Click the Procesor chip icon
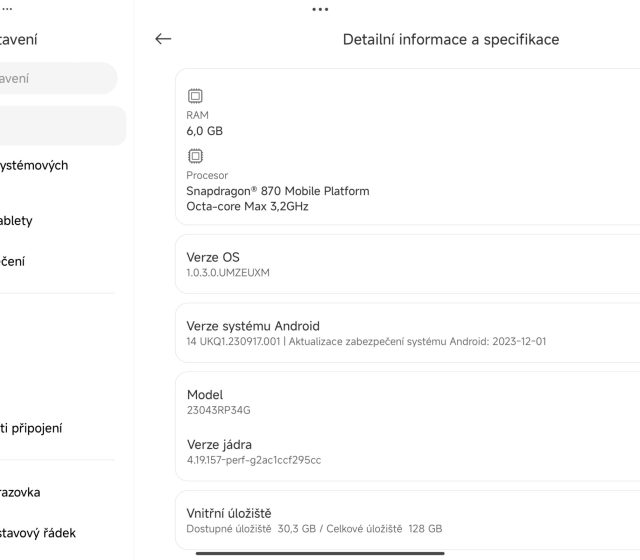The width and height of the screenshot is (640, 560). pyautogui.click(x=195, y=156)
